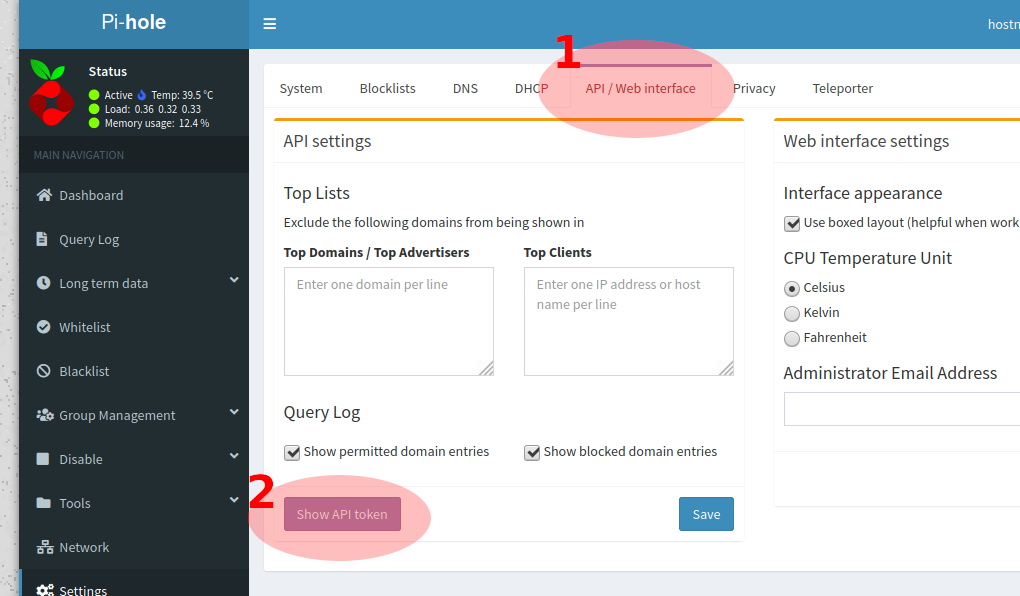Click the Network icon in sidebar

[44, 547]
